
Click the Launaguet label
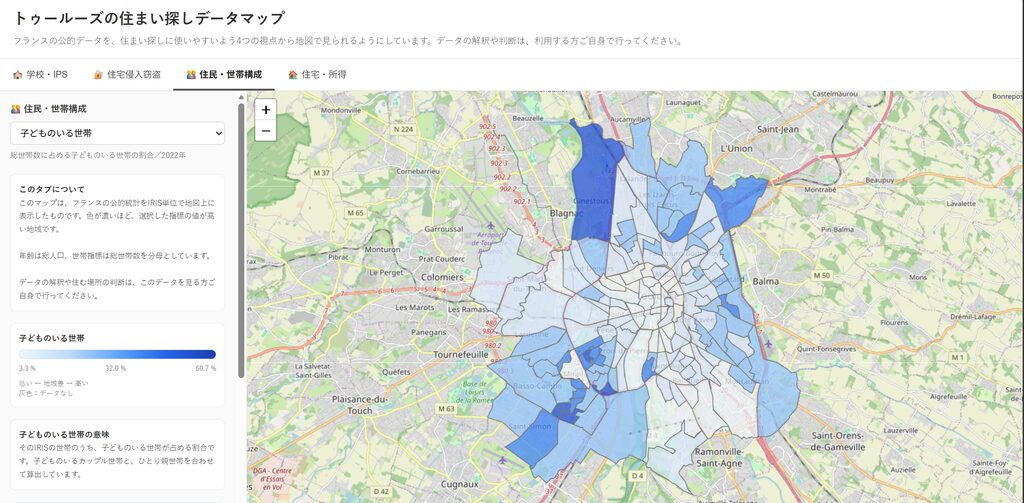(x=683, y=103)
